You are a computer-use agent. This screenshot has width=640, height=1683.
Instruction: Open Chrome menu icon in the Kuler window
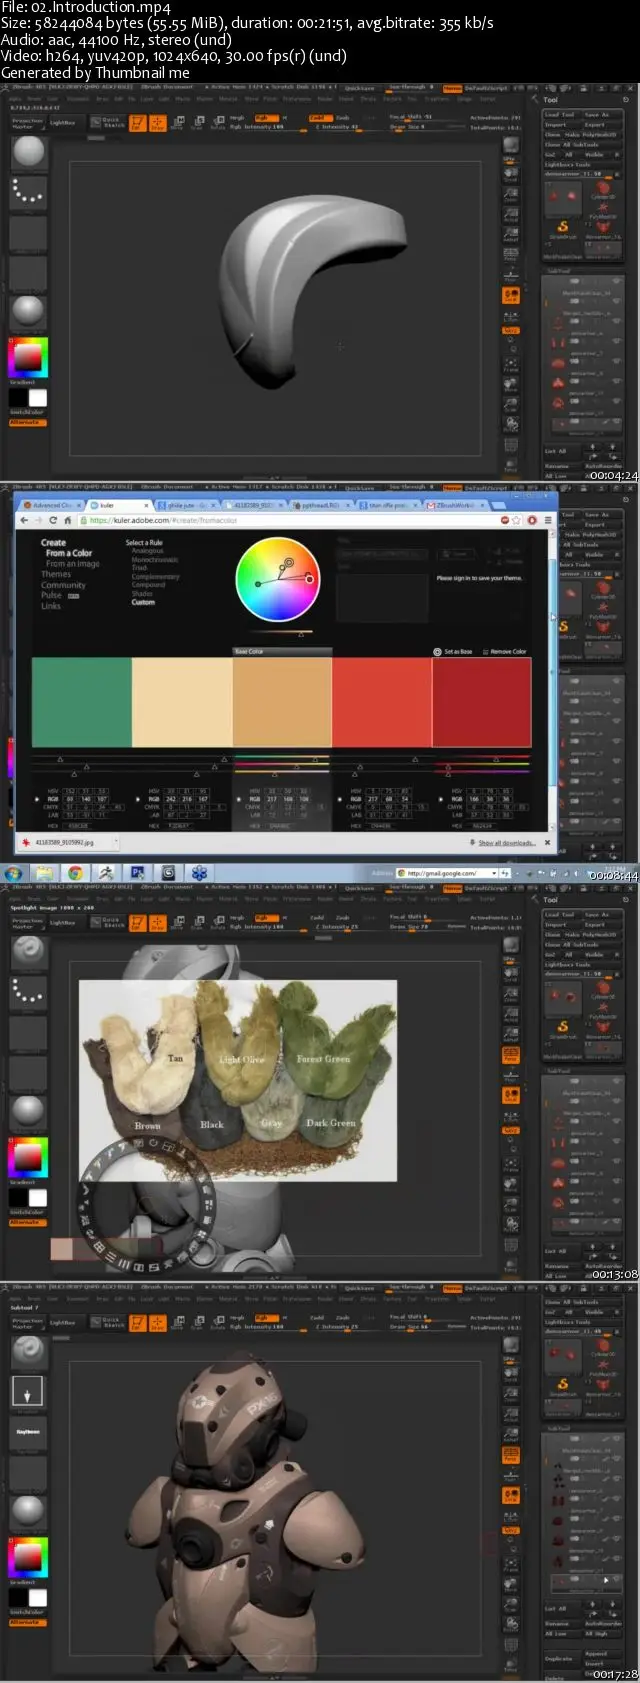click(547, 520)
